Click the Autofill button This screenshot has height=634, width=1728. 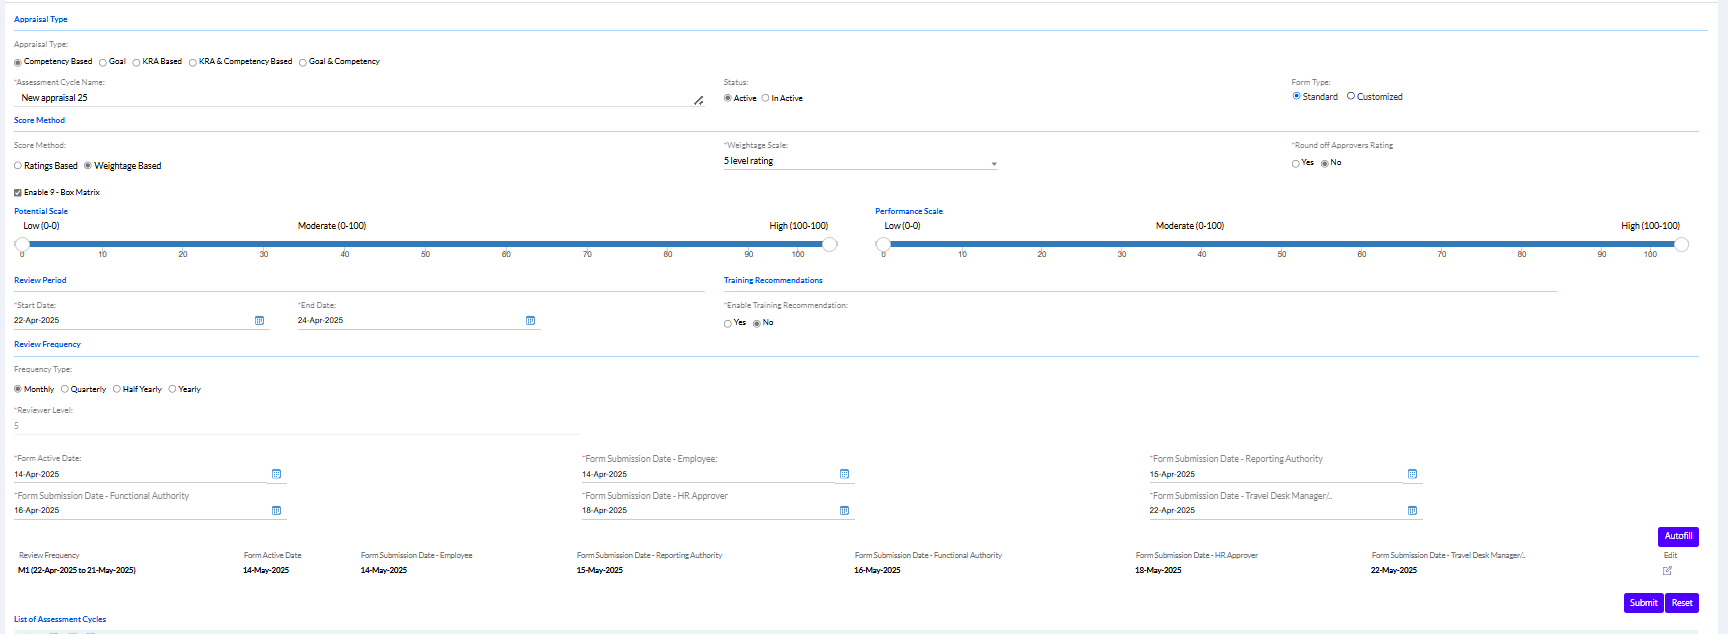(1677, 536)
